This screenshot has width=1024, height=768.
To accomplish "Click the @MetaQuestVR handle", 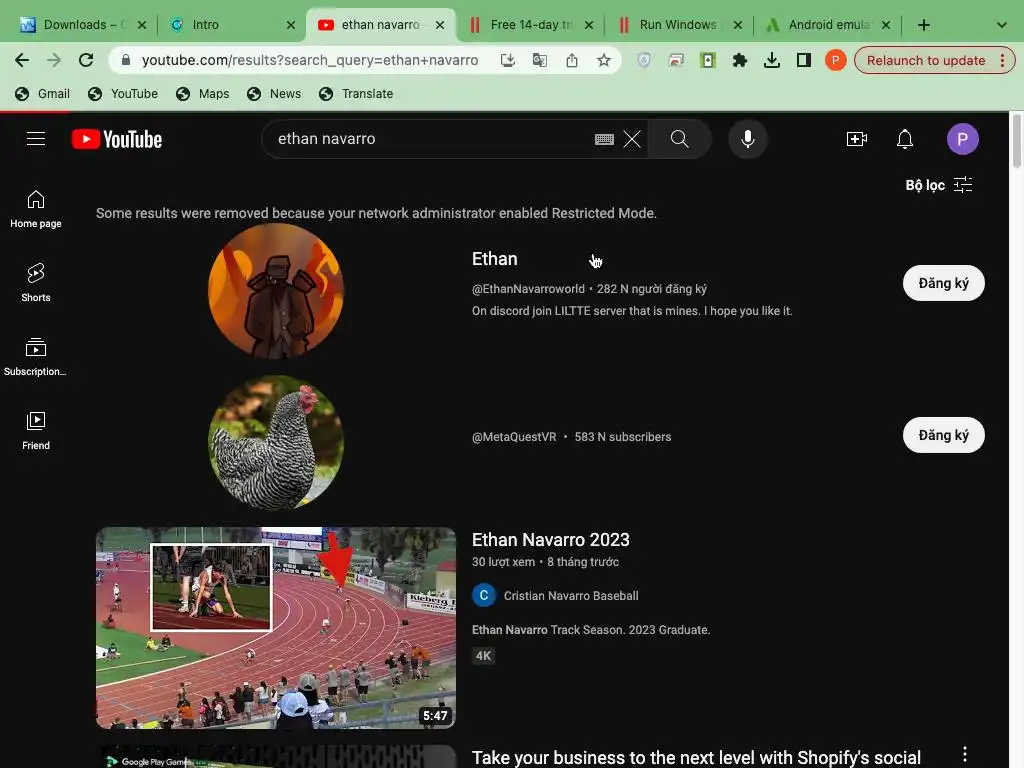I will click(514, 436).
